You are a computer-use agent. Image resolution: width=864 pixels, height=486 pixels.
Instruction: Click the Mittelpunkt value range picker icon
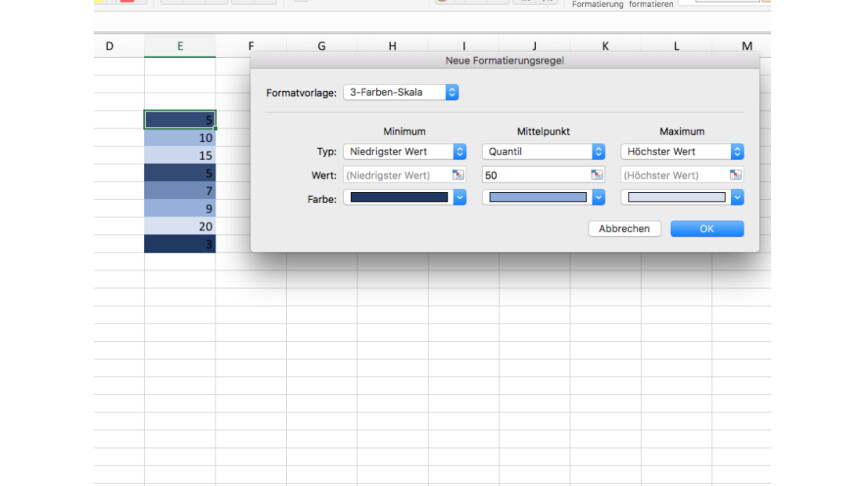pos(597,174)
